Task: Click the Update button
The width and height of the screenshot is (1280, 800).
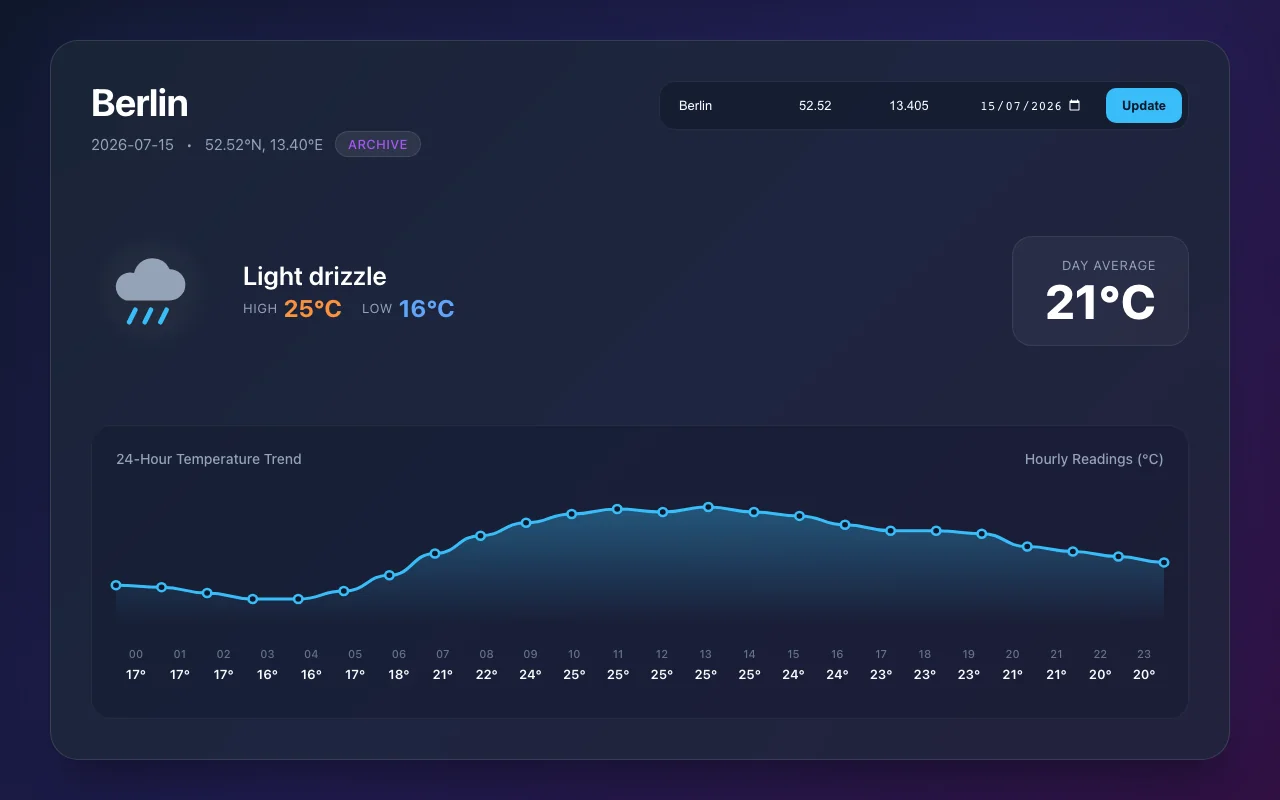Action: point(1143,105)
